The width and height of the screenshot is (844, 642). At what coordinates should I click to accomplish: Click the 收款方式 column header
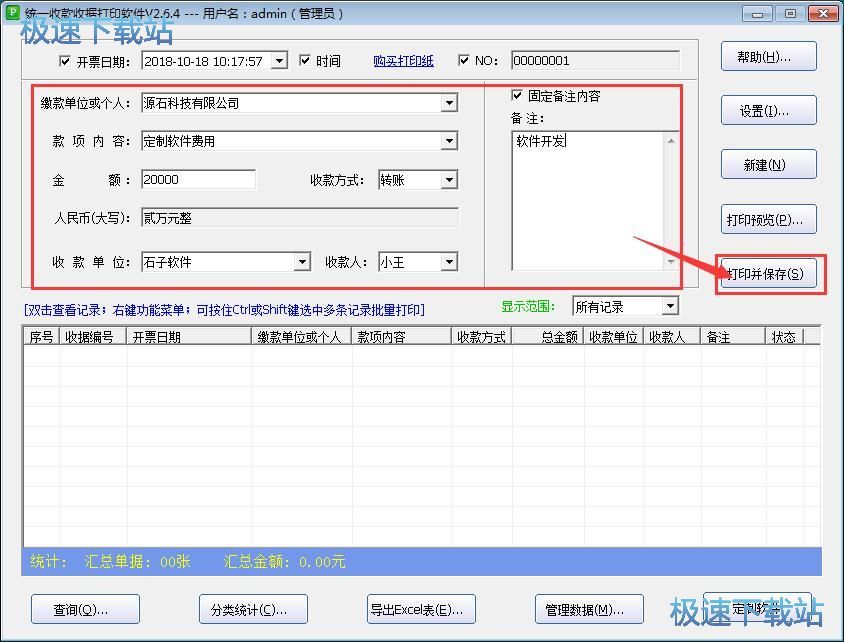pos(481,337)
